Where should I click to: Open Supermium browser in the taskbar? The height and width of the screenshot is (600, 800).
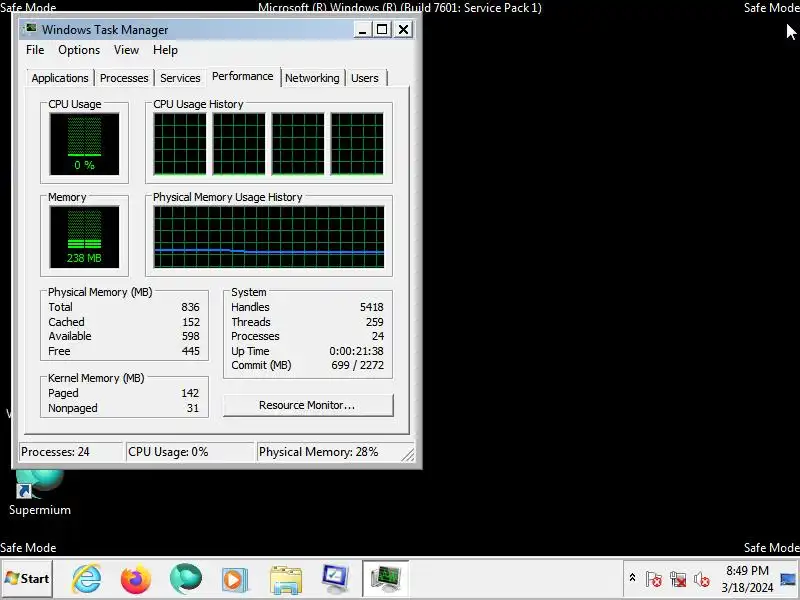(x=185, y=579)
